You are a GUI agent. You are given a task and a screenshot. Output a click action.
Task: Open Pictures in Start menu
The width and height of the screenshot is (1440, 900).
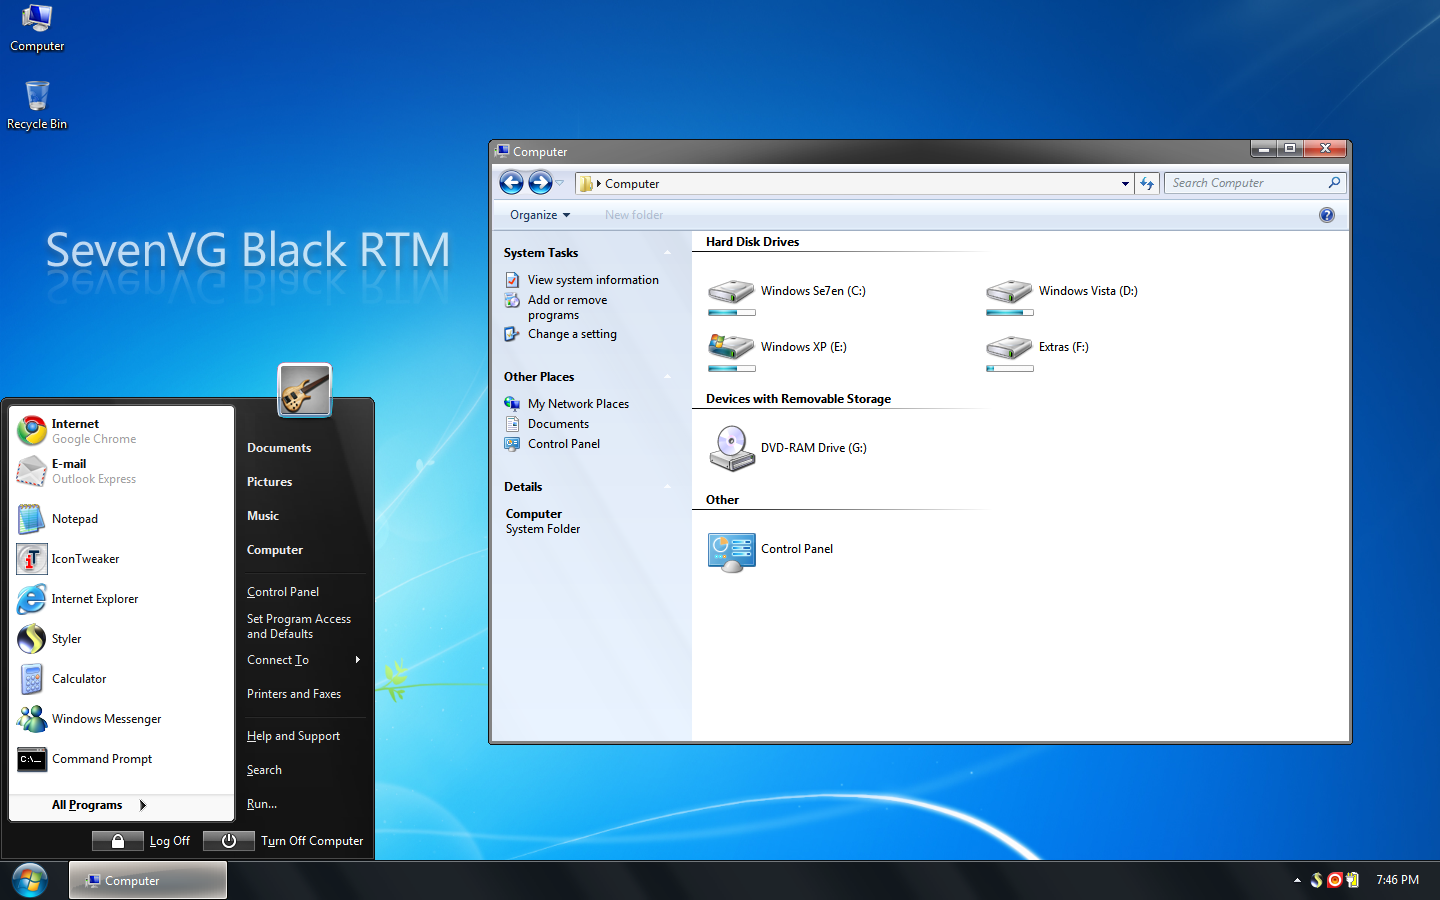pyautogui.click(x=270, y=482)
